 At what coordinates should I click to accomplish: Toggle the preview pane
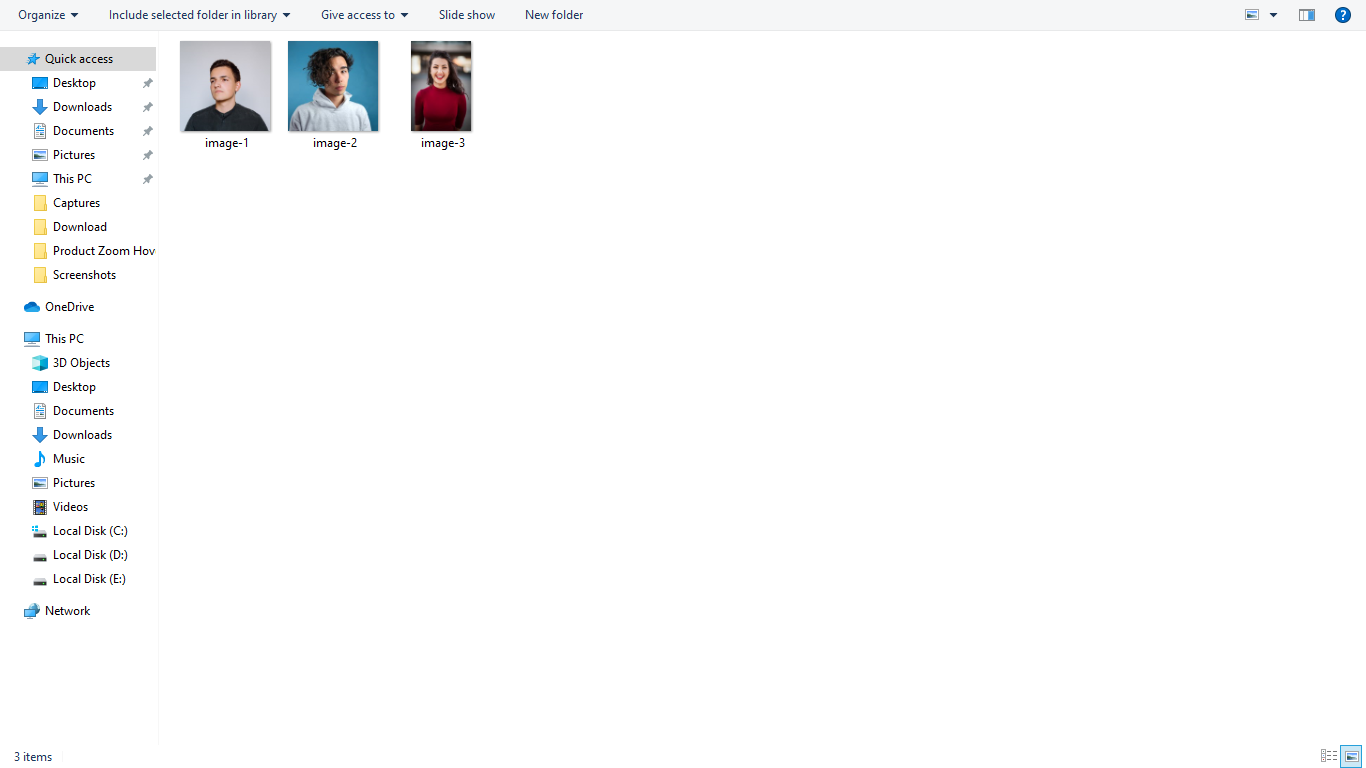[x=1306, y=15]
